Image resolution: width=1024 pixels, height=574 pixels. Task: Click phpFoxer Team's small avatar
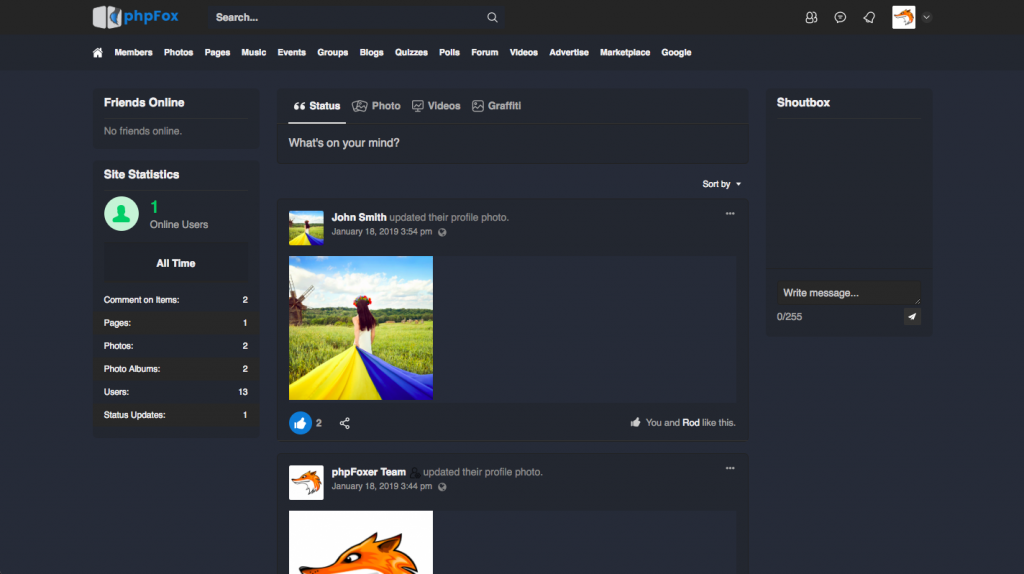pyautogui.click(x=306, y=483)
